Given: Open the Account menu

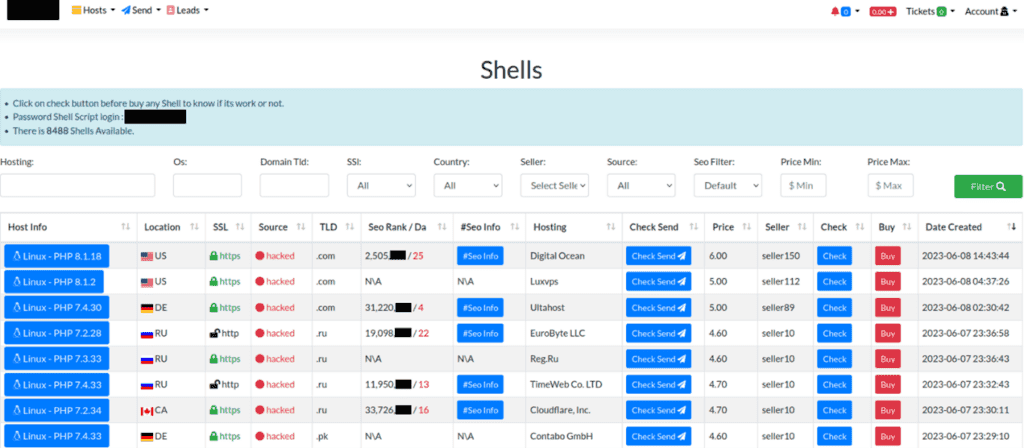Looking at the screenshot, I should [991, 11].
